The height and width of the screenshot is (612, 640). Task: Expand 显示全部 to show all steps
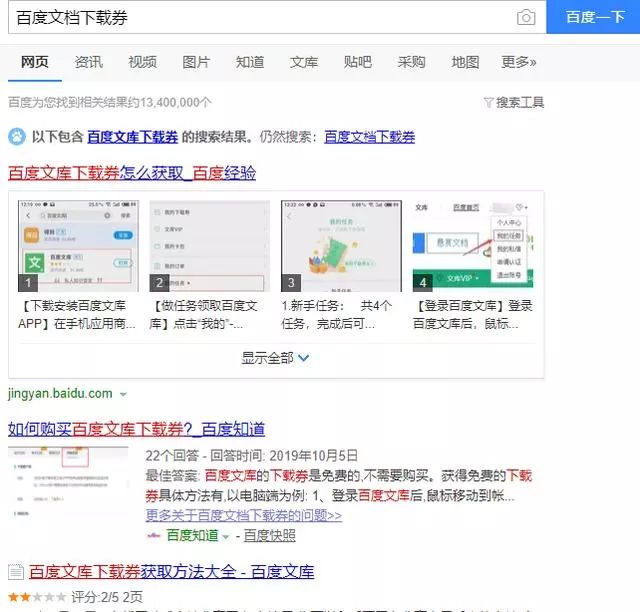[x=275, y=357]
